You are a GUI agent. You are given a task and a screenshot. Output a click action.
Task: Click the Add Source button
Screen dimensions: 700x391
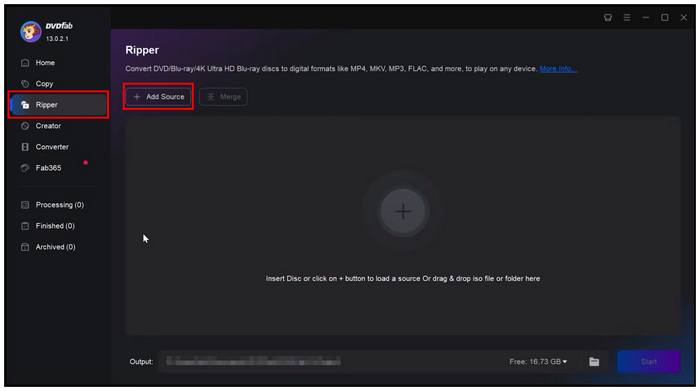click(x=158, y=97)
